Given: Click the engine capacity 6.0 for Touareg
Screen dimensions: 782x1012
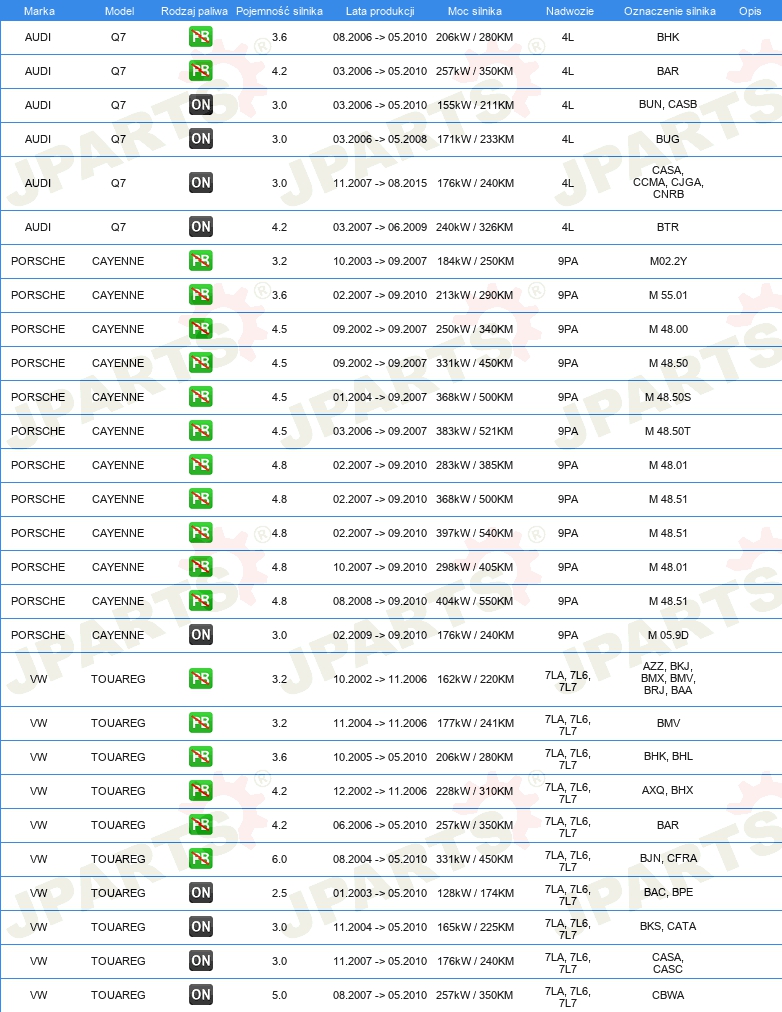Looking at the screenshot, I should 279,859.
